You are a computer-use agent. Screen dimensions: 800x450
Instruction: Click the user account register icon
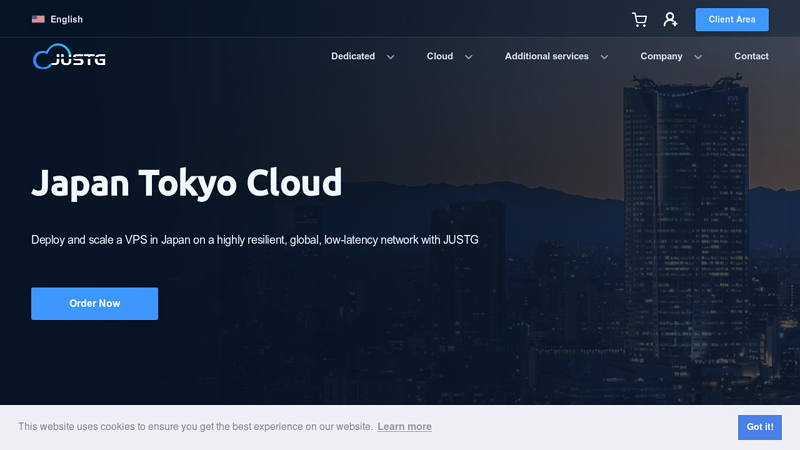[670, 19]
